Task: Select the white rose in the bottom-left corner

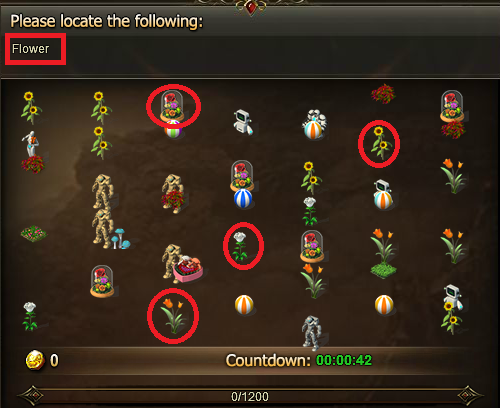Action: [30, 316]
